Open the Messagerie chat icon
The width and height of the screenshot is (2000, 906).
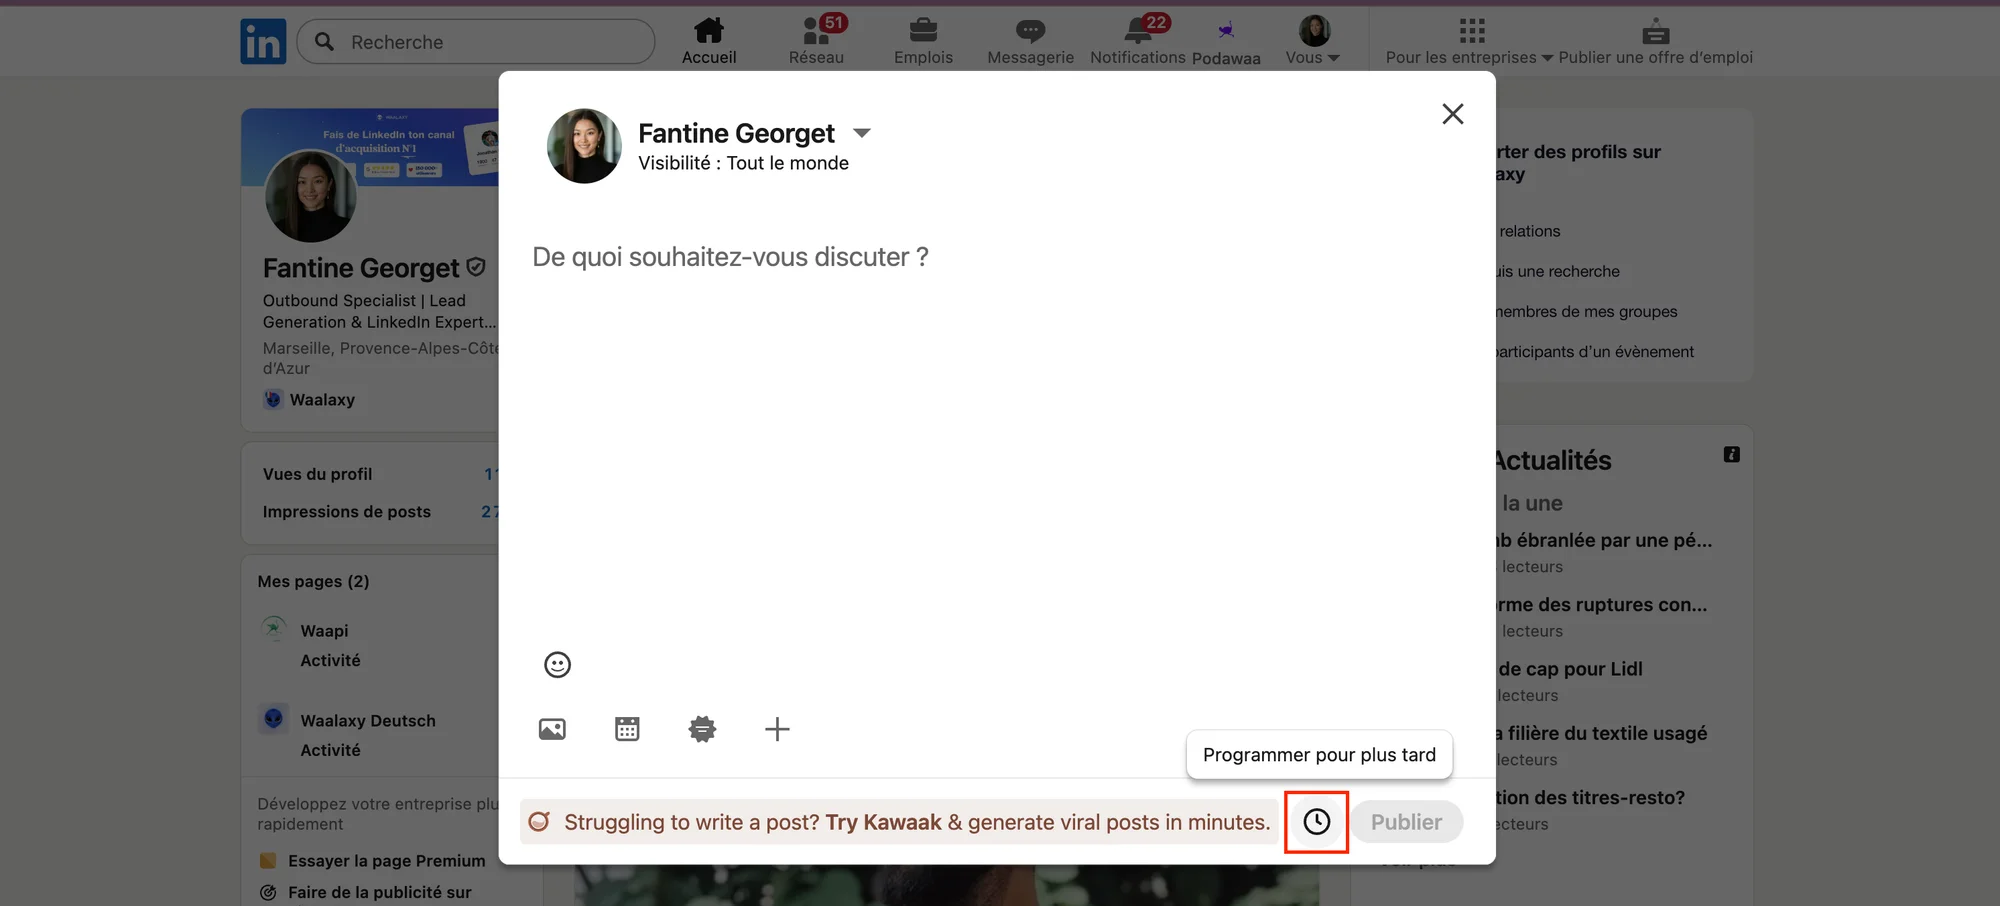coord(1030,31)
